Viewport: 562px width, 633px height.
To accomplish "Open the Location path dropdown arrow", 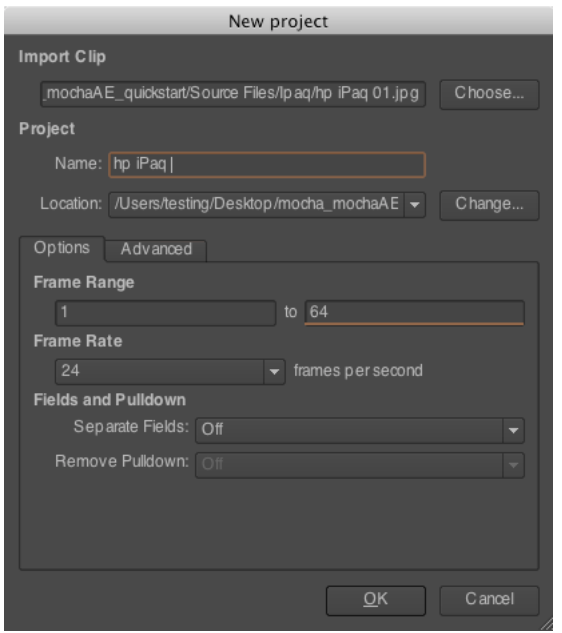I will 415,205.
